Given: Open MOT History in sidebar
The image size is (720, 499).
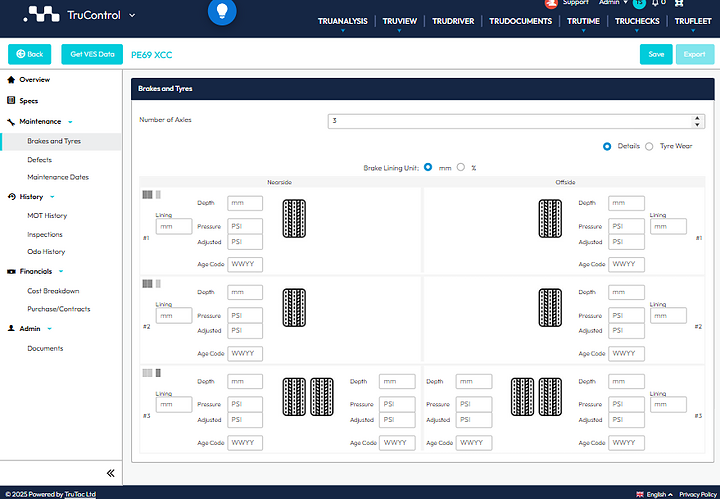Looking at the screenshot, I should coord(47,216).
